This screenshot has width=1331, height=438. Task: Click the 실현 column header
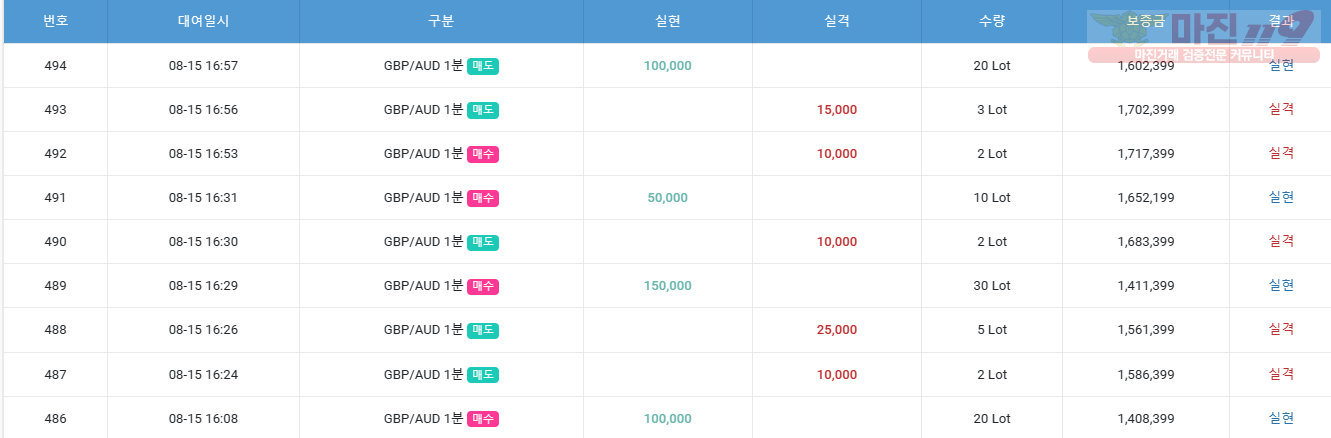(x=668, y=21)
